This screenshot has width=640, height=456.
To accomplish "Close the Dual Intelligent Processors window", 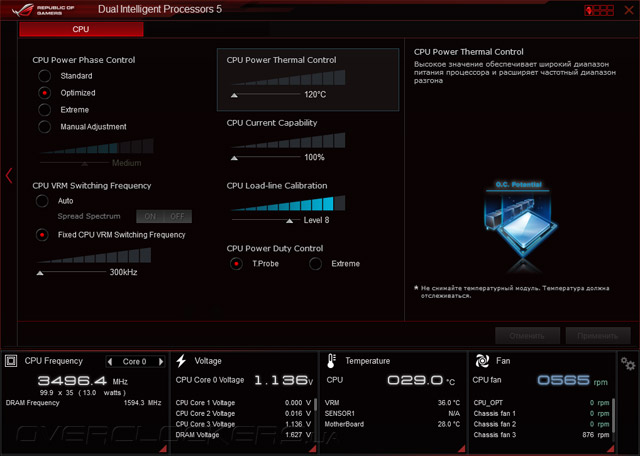I will (x=629, y=10).
